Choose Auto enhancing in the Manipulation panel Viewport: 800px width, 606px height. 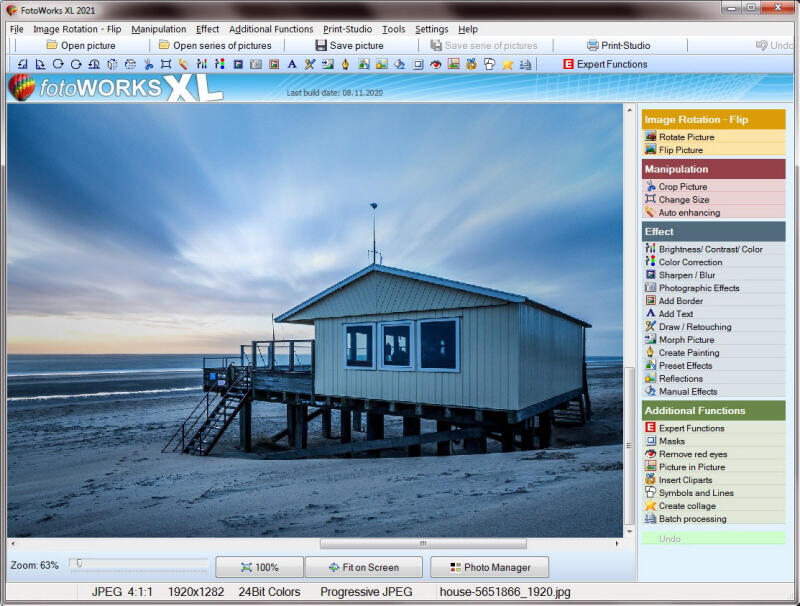[x=688, y=213]
